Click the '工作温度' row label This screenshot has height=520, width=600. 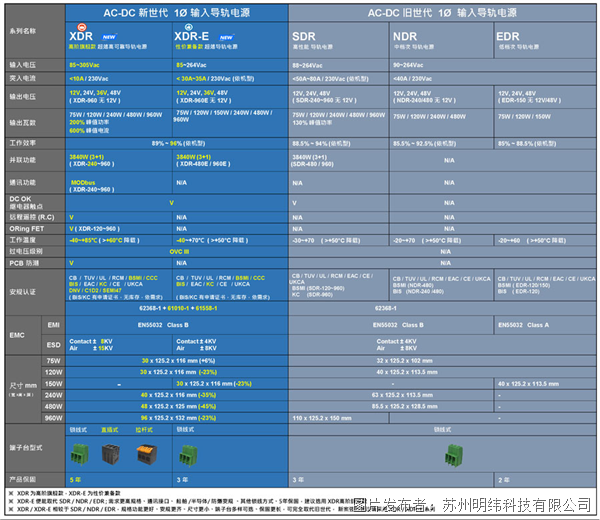pos(23,240)
